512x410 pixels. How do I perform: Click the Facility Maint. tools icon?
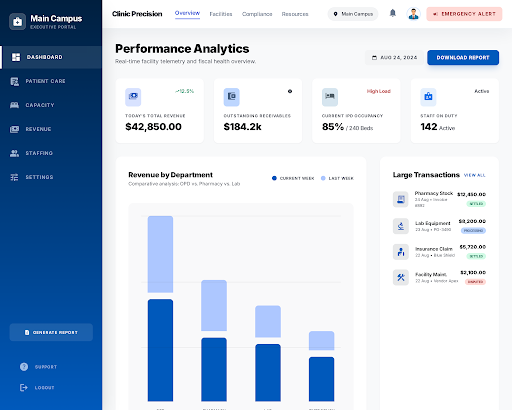pyautogui.click(x=401, y=277)
